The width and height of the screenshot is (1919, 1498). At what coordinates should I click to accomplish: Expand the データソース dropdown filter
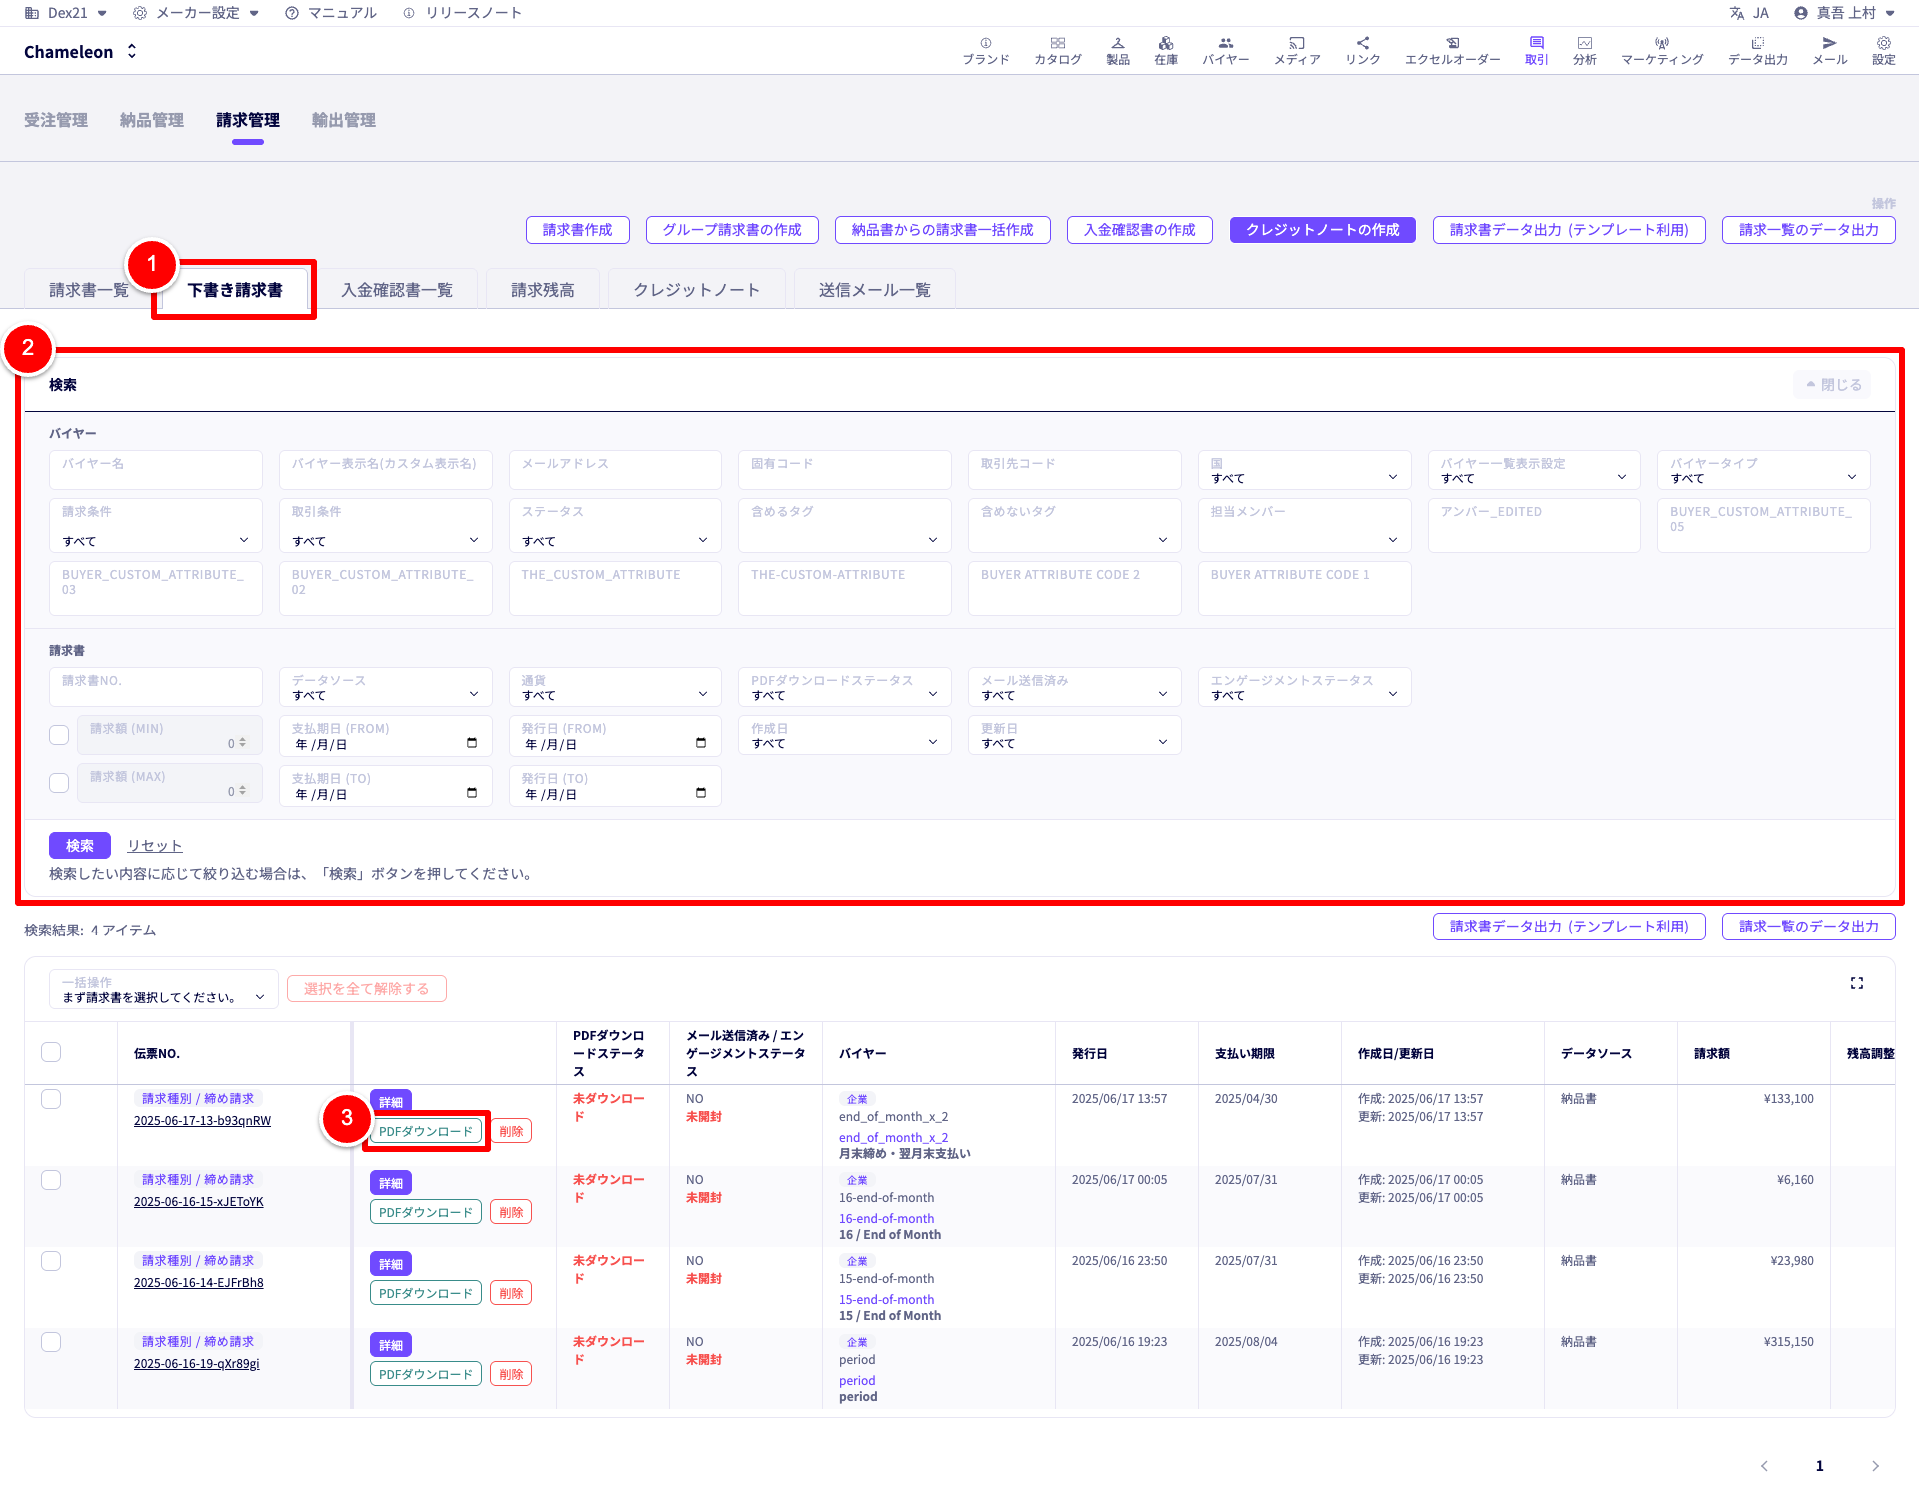tap(385, 687)
